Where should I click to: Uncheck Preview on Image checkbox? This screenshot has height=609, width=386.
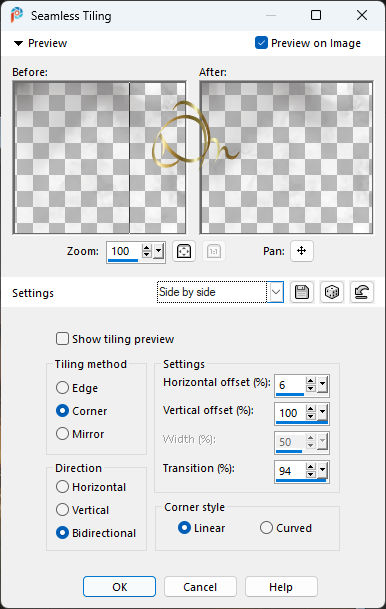click(x=261, y=43)
